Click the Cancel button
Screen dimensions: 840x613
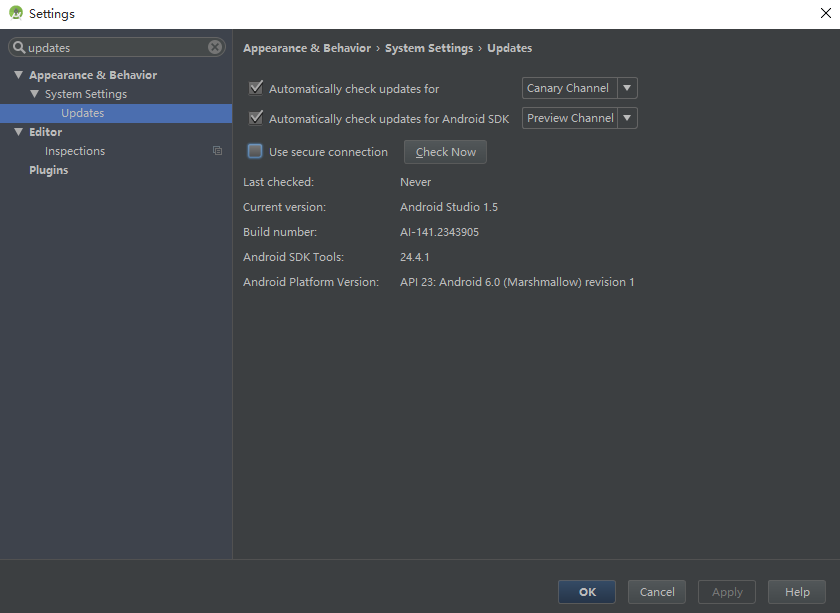click(657, 592)
